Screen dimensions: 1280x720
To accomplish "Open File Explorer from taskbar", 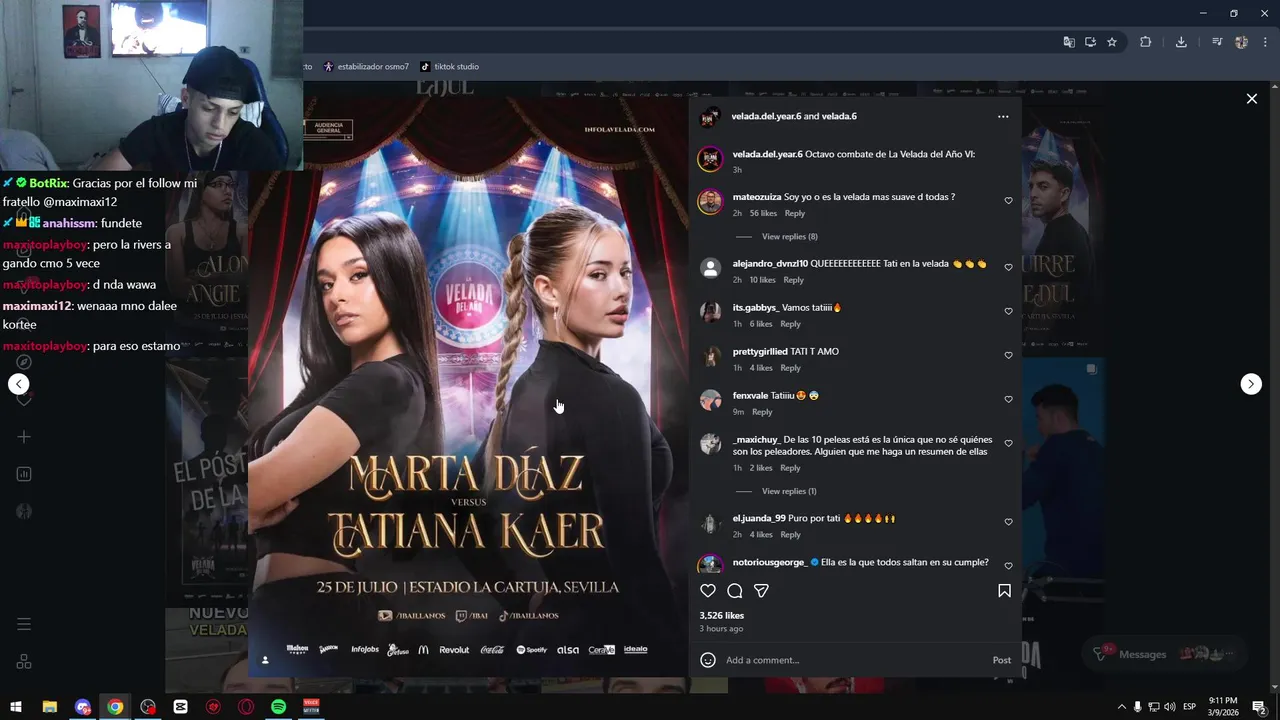I will (x=49, y=707).
